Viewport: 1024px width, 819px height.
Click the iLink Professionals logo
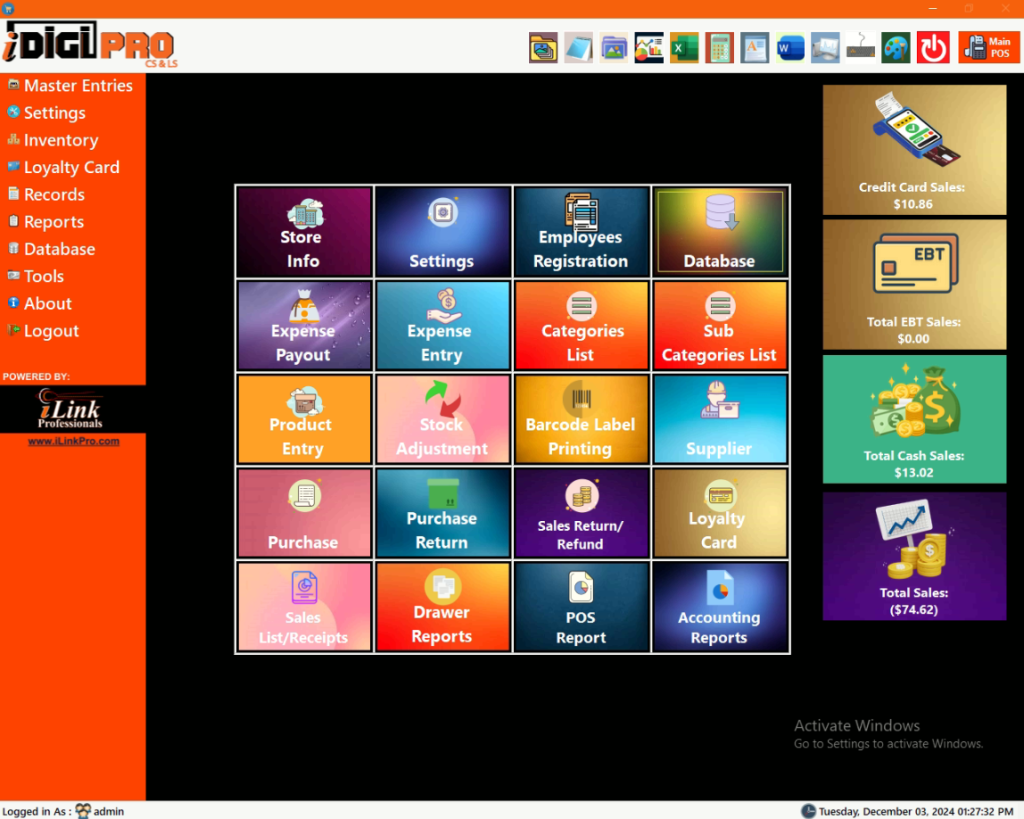[71, 410]
